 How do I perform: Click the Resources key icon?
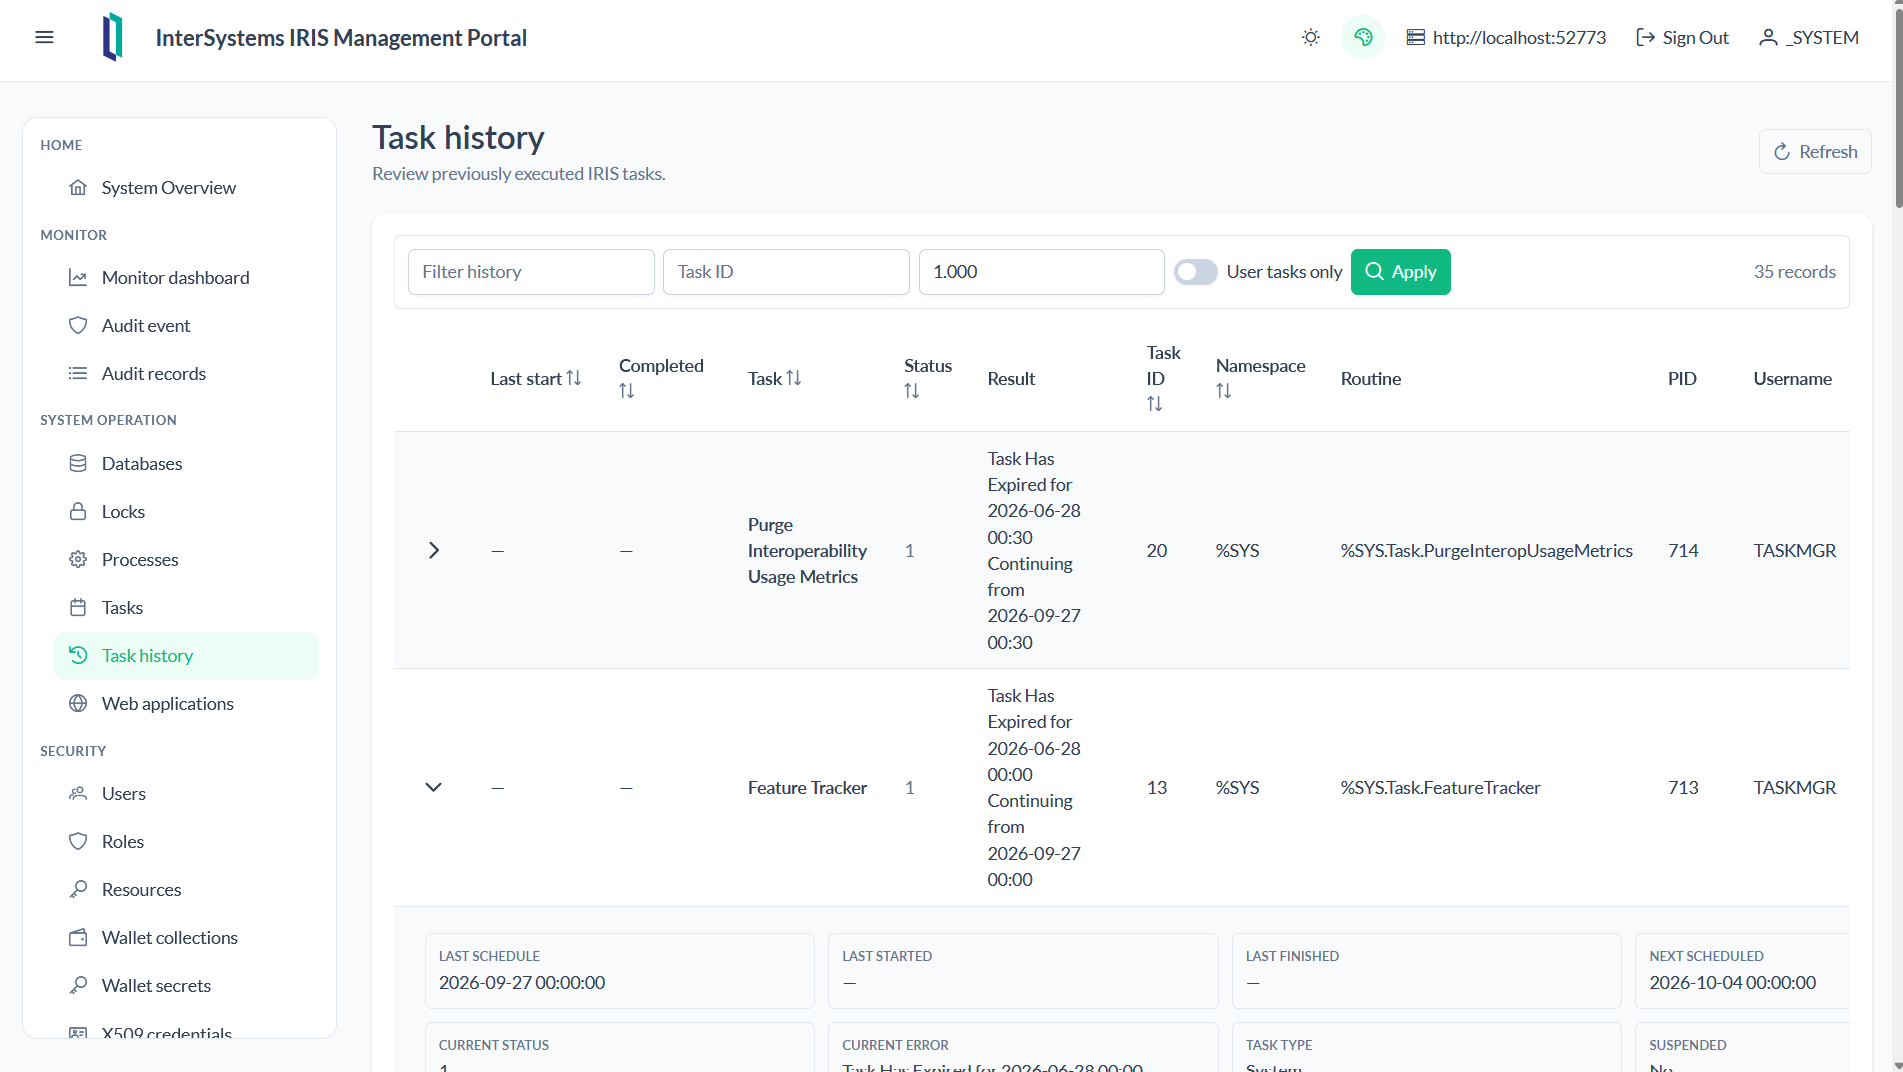[78, 889]
